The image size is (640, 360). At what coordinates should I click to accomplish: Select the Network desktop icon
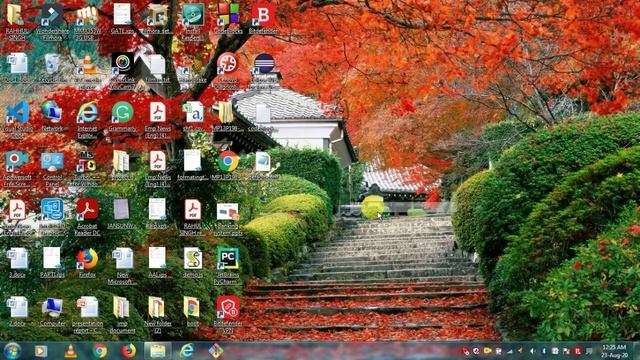(x=52, y=116)
